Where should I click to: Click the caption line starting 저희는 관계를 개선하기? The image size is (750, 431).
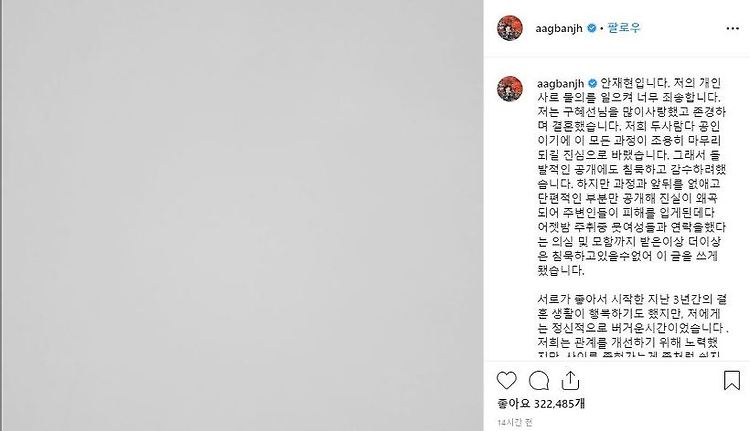tap(628, 343)
